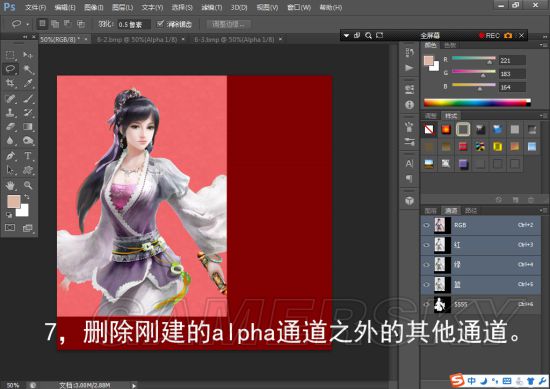Click the foreground color swatch in Color panel
Screen dimensions: 550x389
[429, 60]
